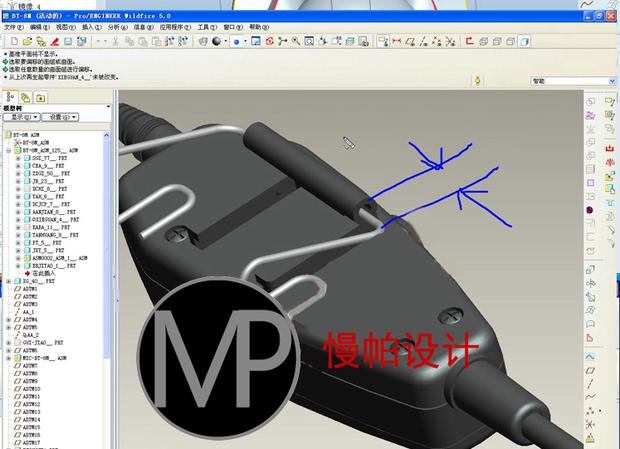Click the model tree tab icon
Image resolution: width=620 pixels, height=449 pixels.
tap(12, 97)
